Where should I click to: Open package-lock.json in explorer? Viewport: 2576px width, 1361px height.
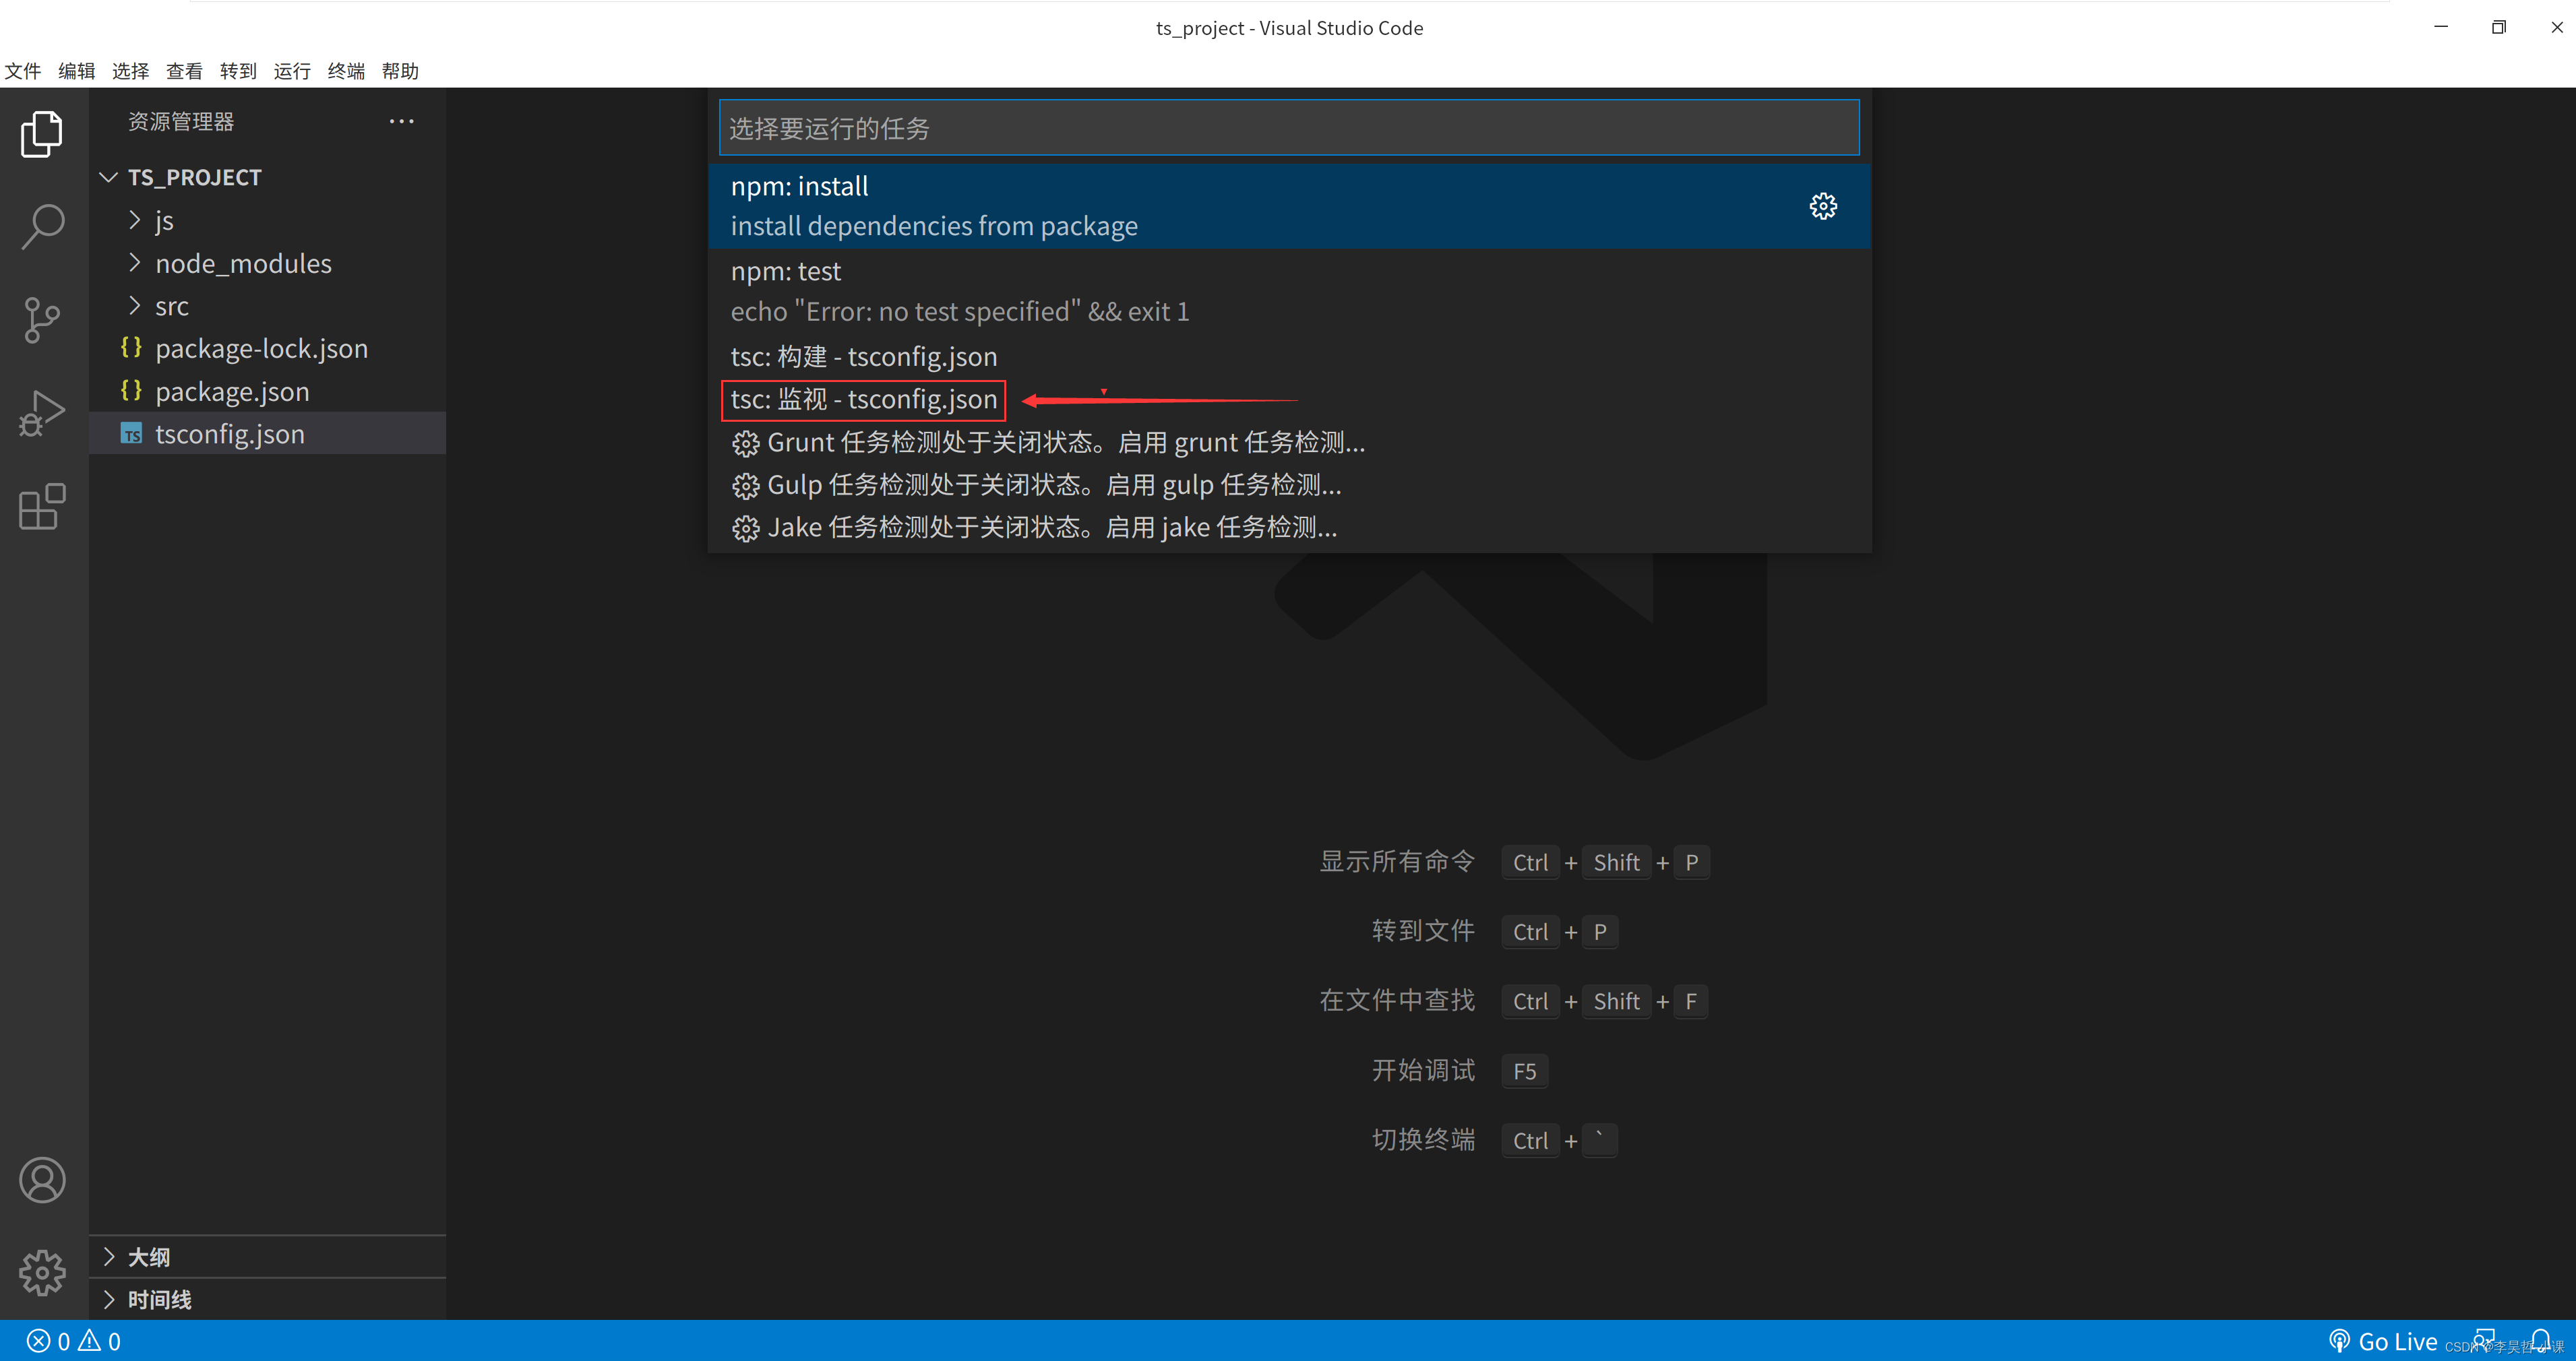267,348
